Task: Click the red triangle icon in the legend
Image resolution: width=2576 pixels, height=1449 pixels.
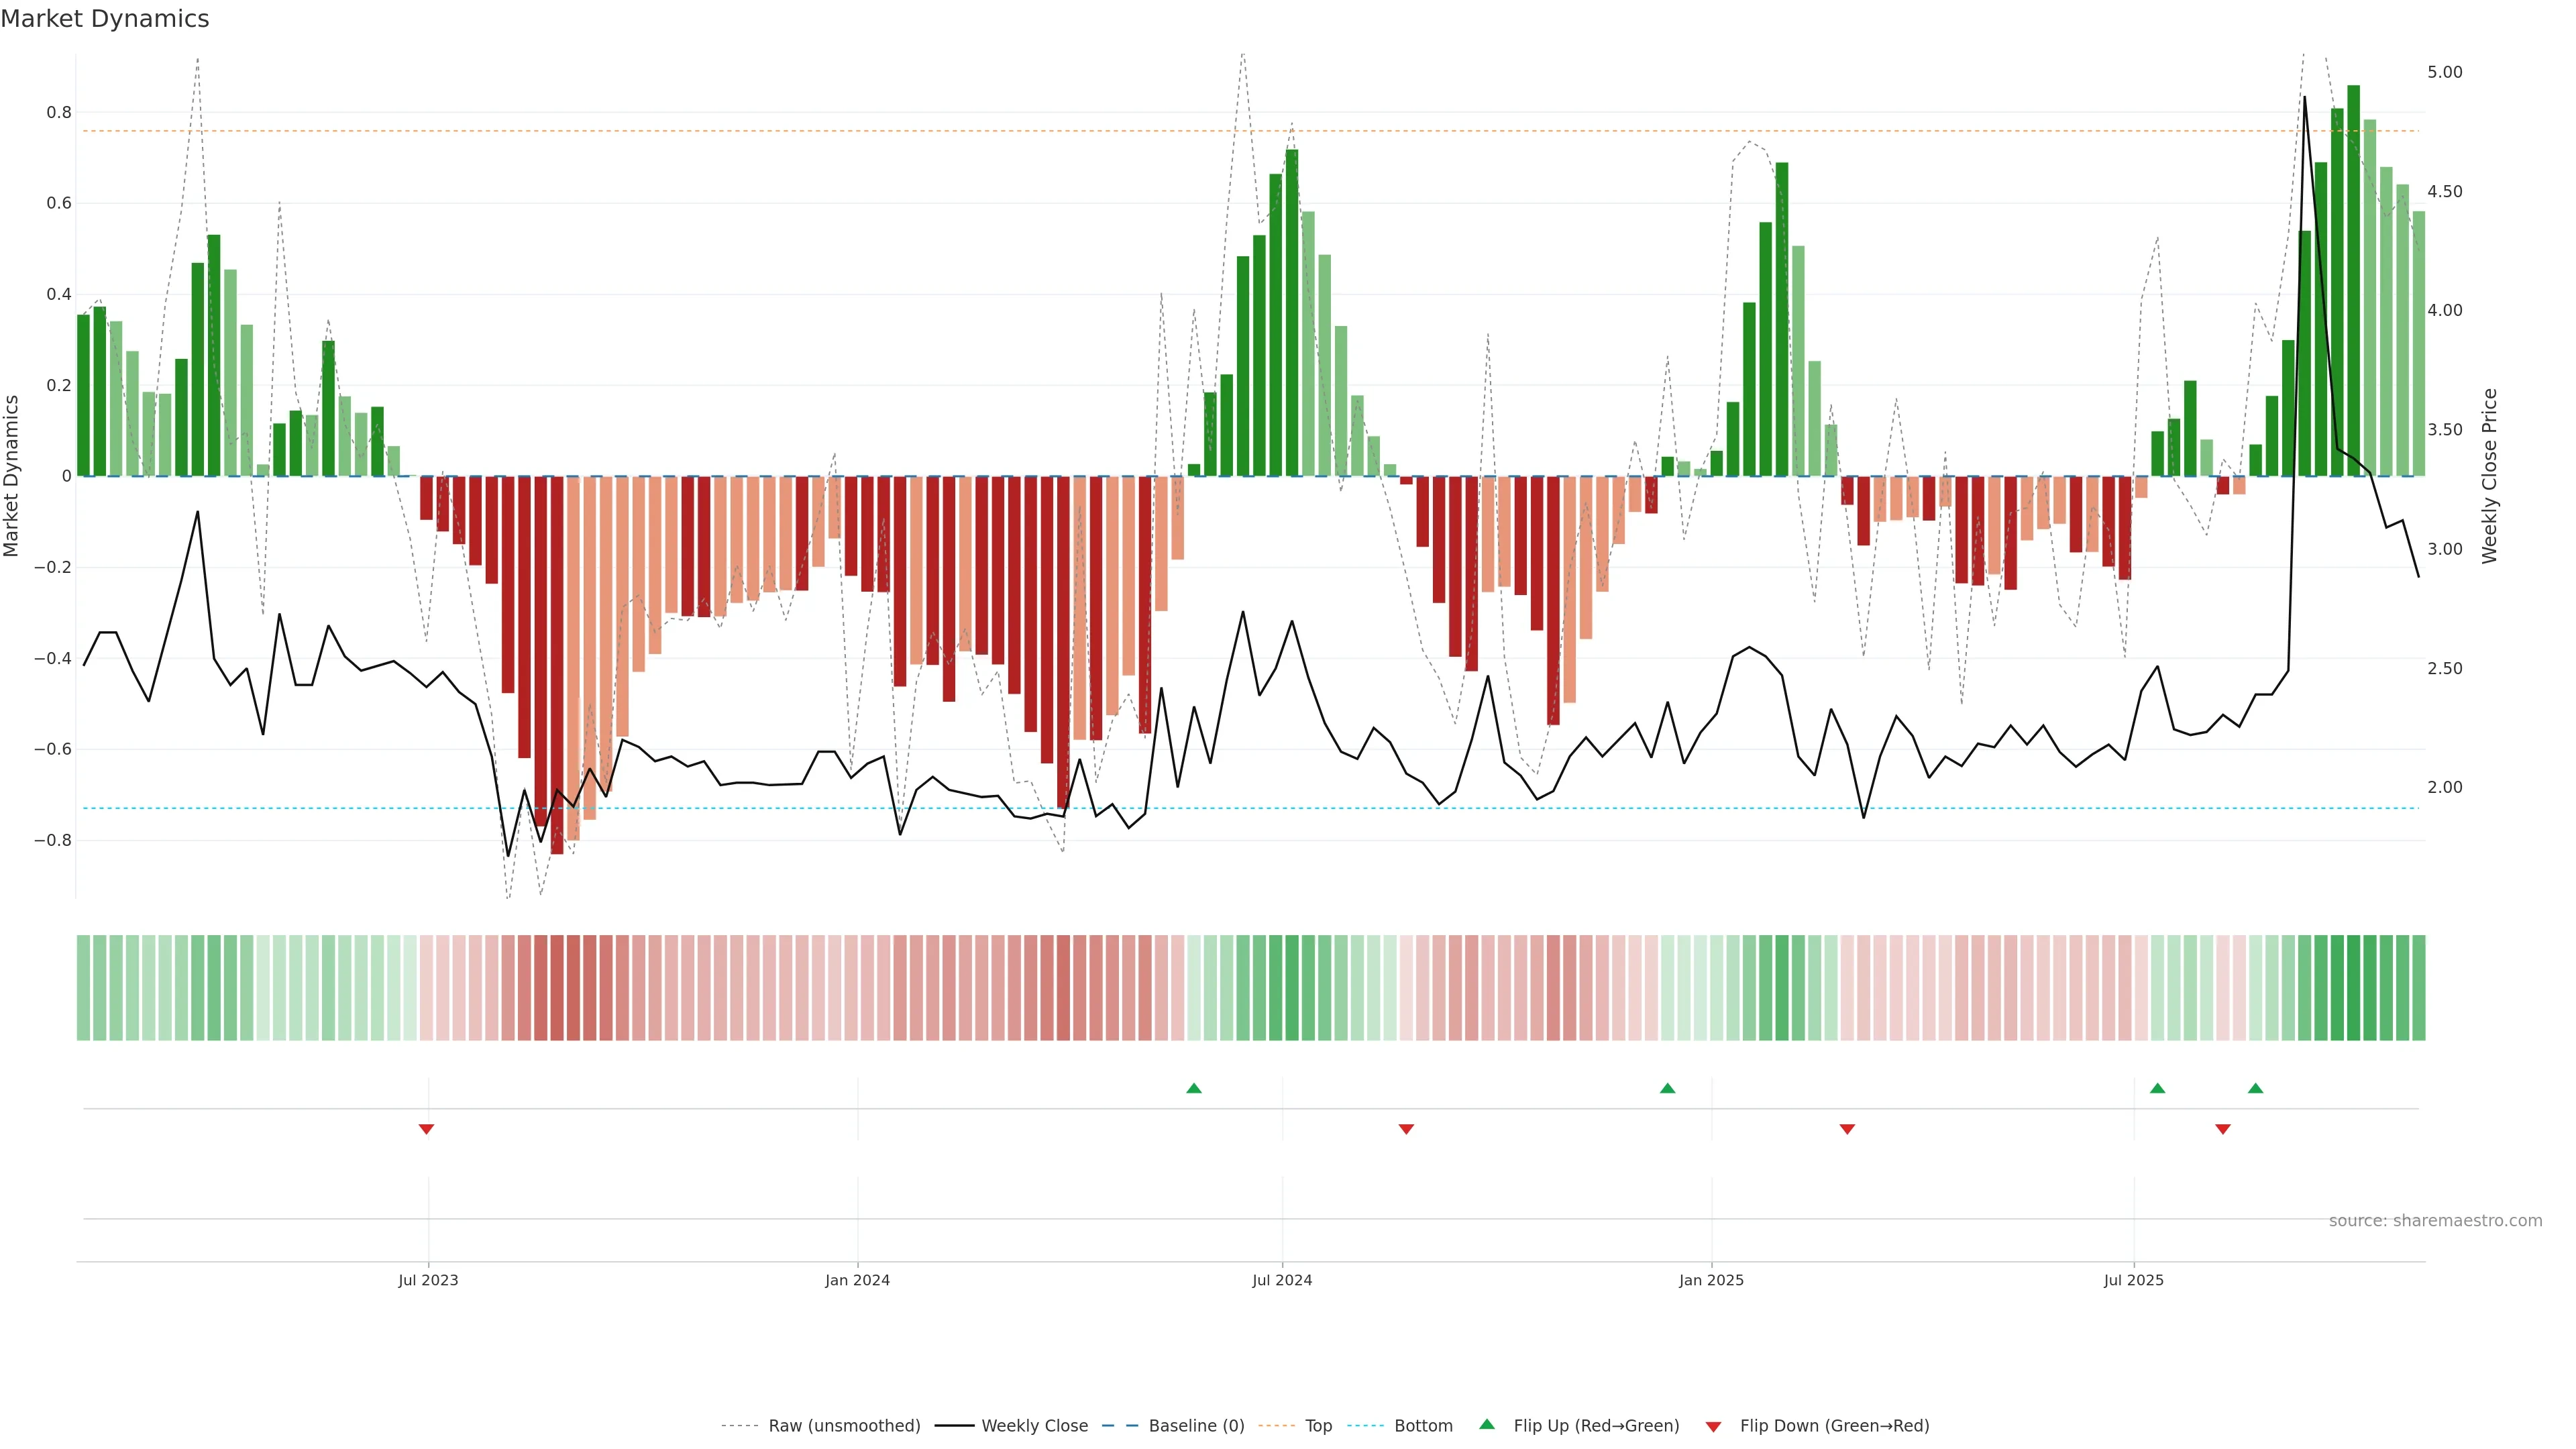Action: (x=1713, y=1426)
